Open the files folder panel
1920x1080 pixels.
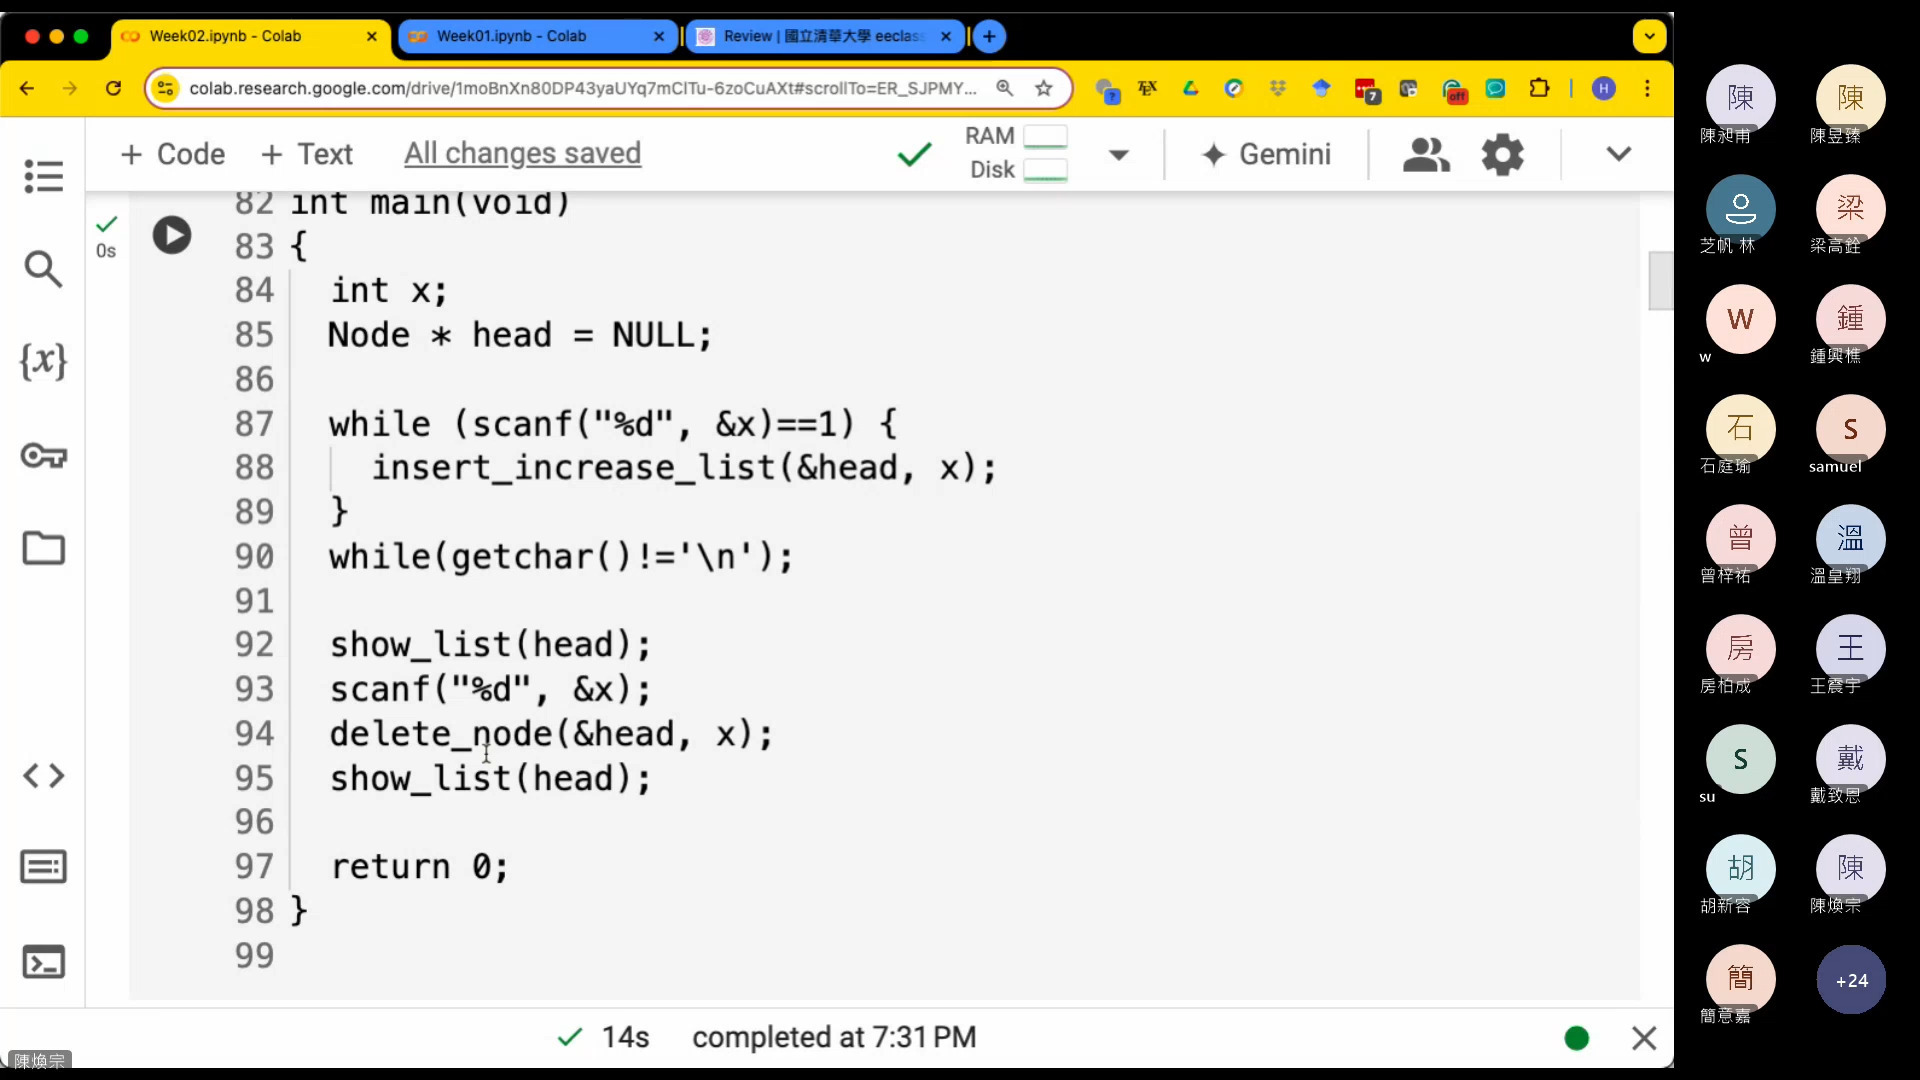(x=43, y=548)
